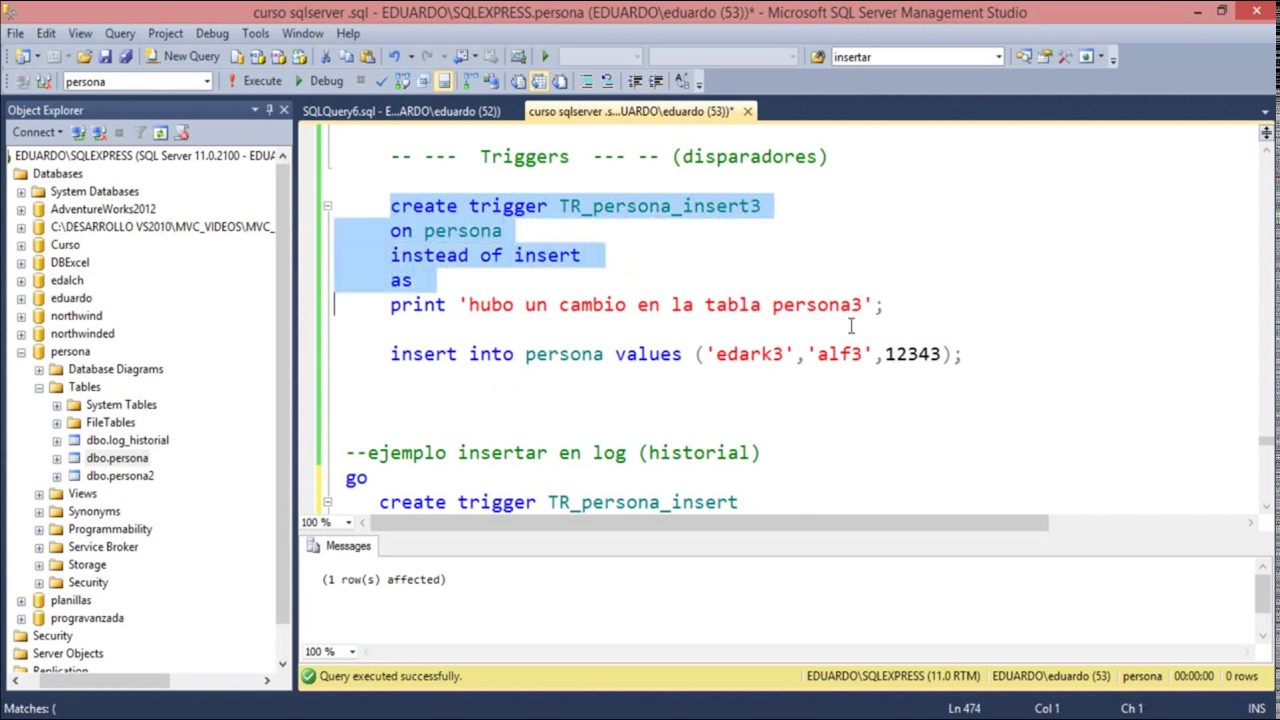Toggle IntelliSense Enabled button
The image size is (1280, 720).
(x=444, y=81)
